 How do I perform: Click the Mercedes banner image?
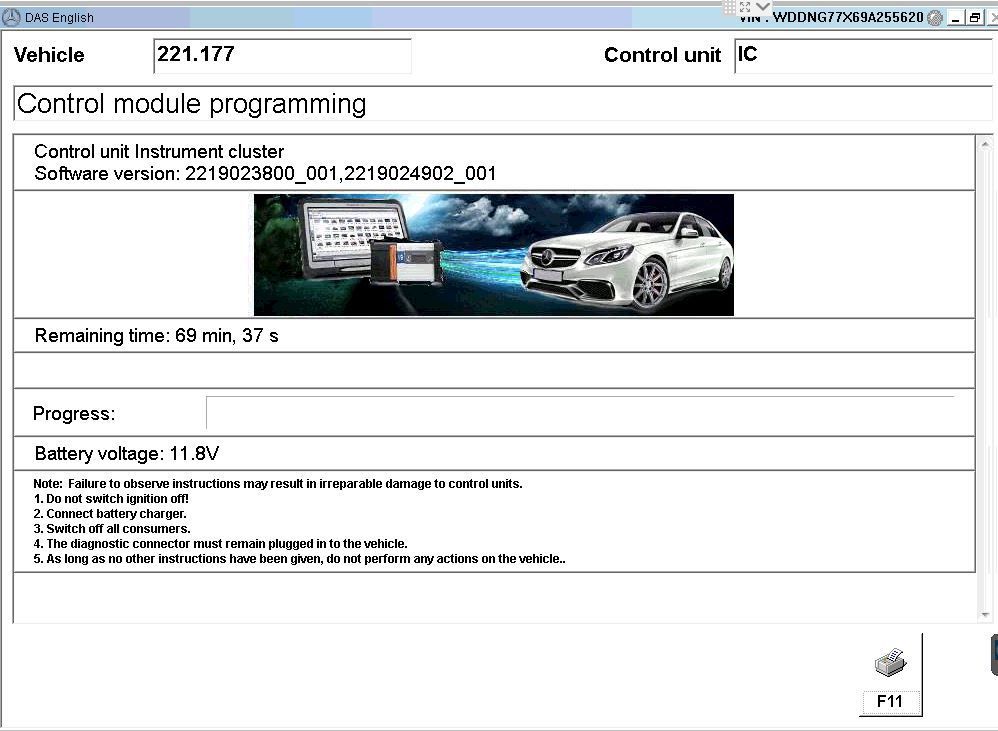coord(493,255)
